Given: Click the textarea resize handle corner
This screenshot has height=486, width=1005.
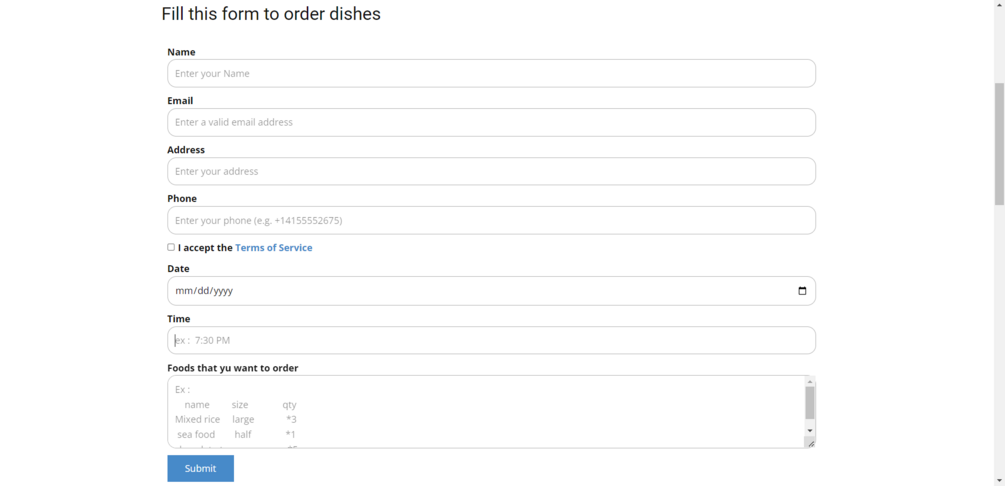Looking at the screenshot, I should coord(810,443).
